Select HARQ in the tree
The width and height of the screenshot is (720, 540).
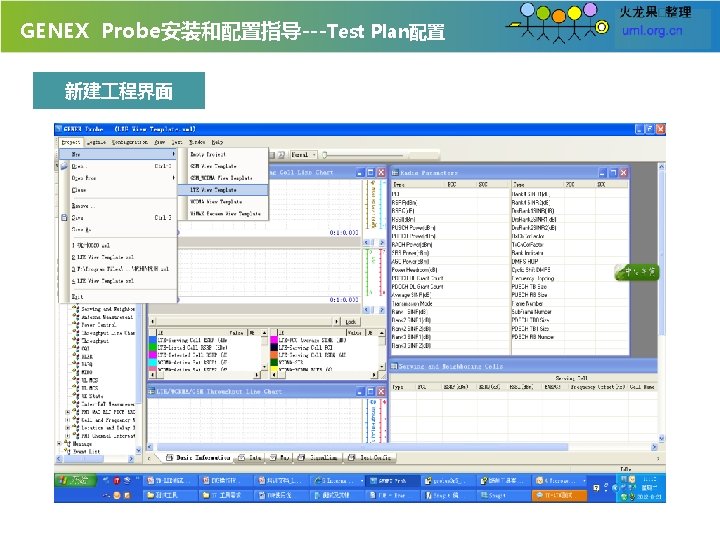tap(87, 364)
